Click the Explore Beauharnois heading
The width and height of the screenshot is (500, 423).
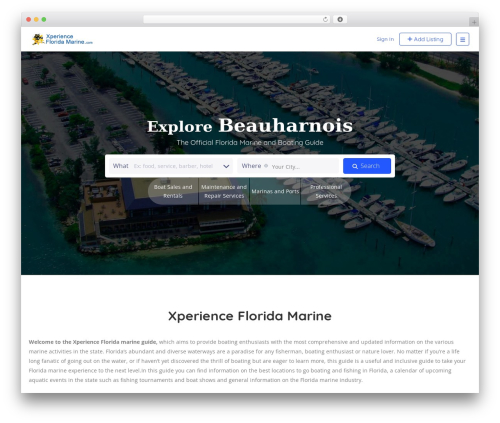pos(250,126)
